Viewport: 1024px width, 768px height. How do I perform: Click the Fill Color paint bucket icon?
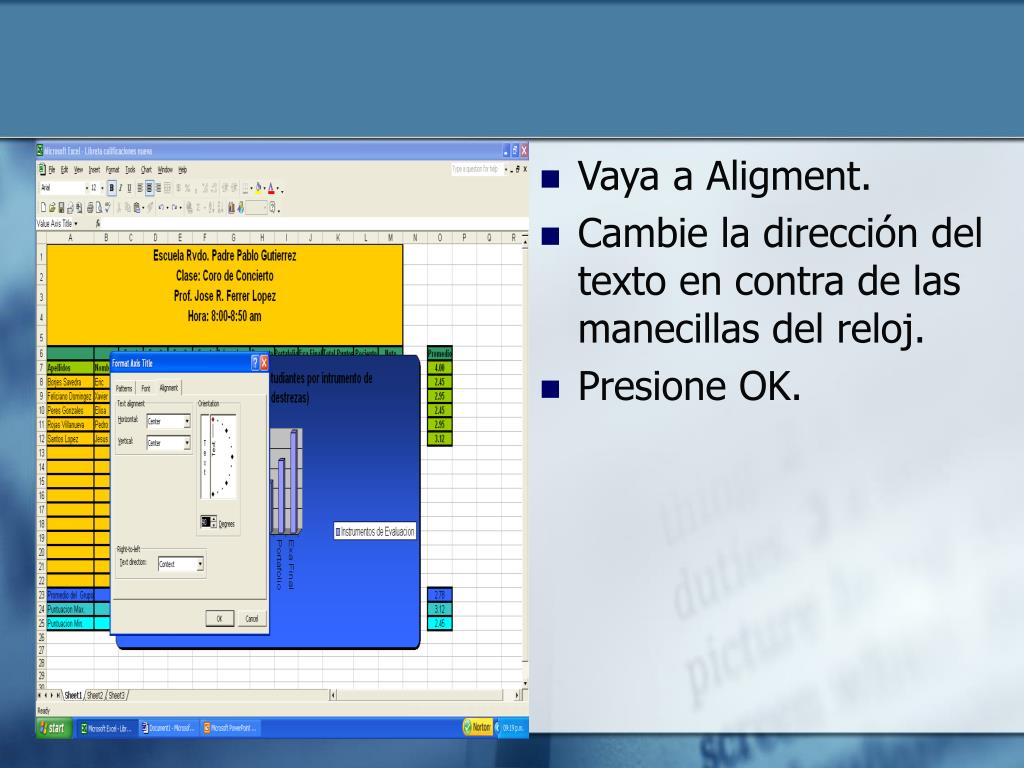pos(258,188)
